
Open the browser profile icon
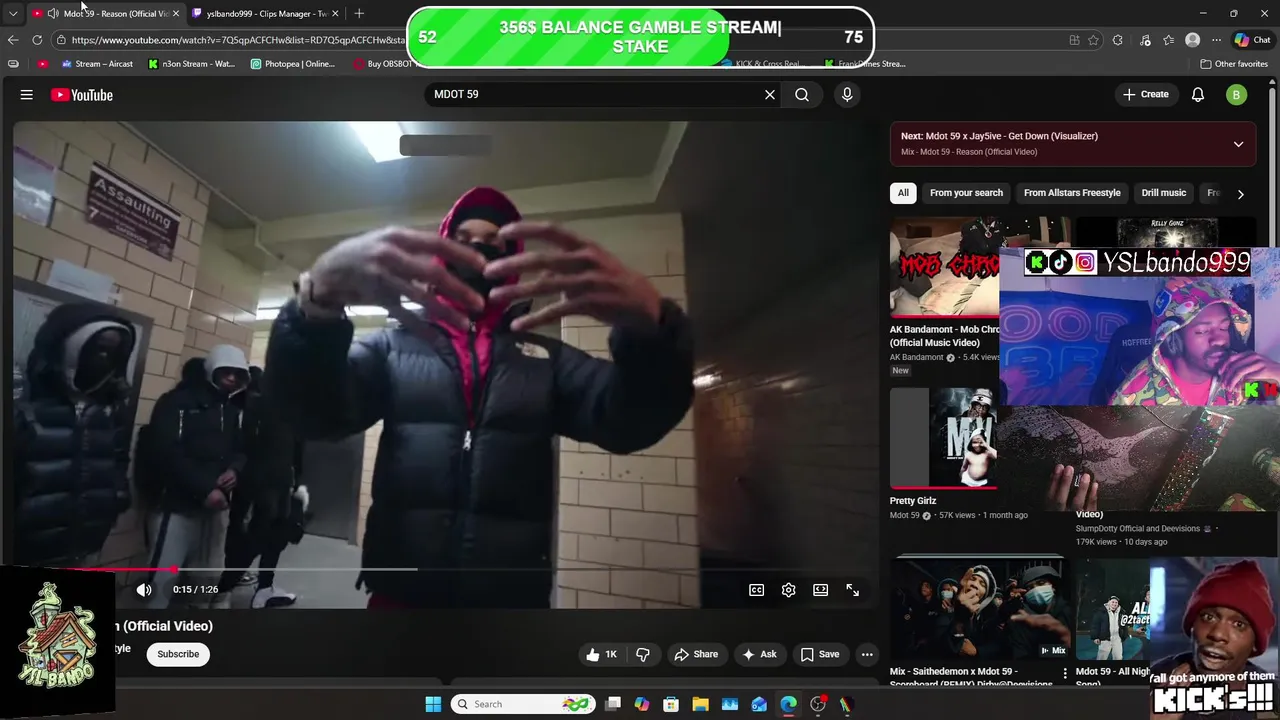click(x=1192, y=40)
